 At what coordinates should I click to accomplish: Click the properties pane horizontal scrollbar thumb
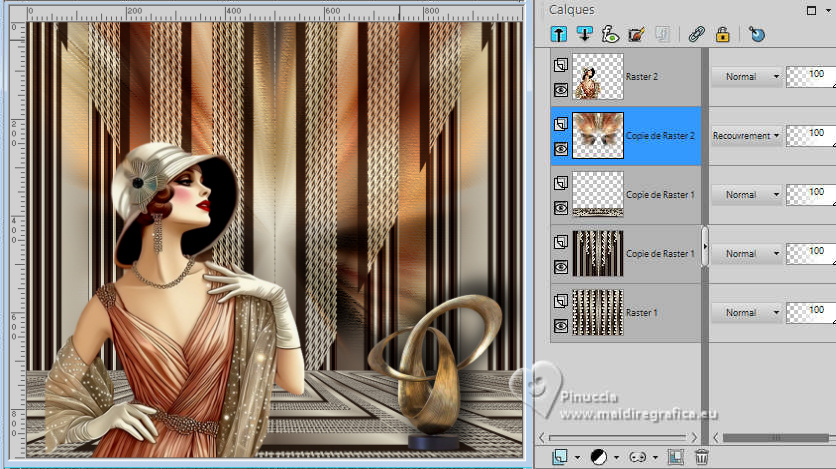(776, 438)
